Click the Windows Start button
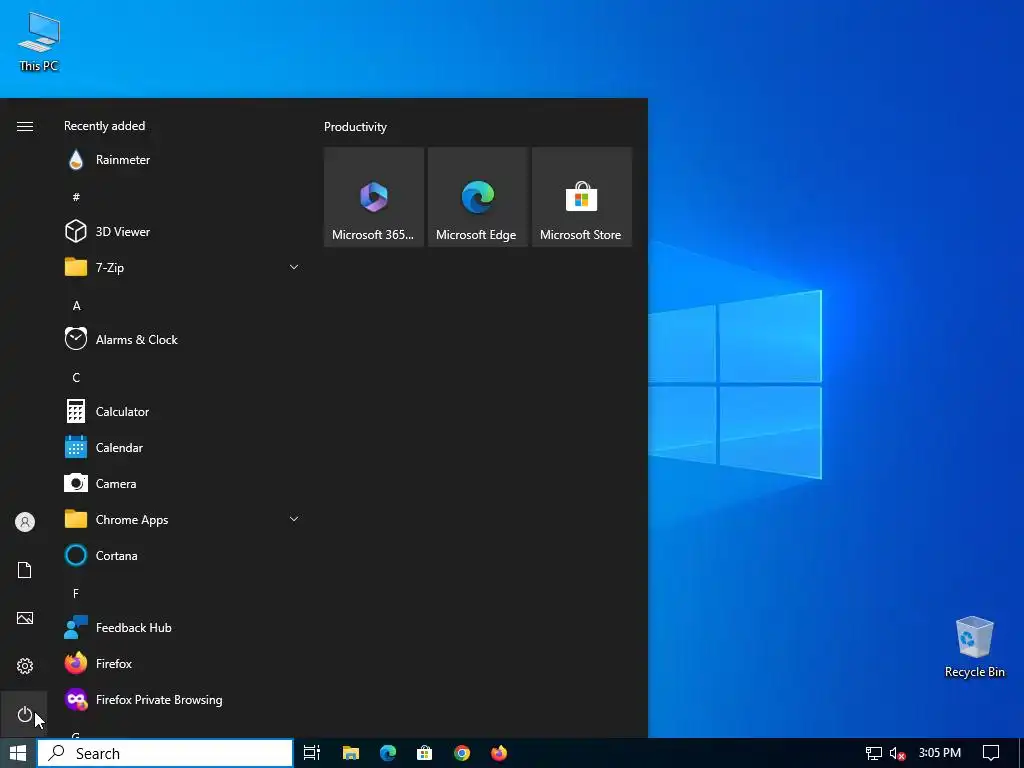 [18, 754]
